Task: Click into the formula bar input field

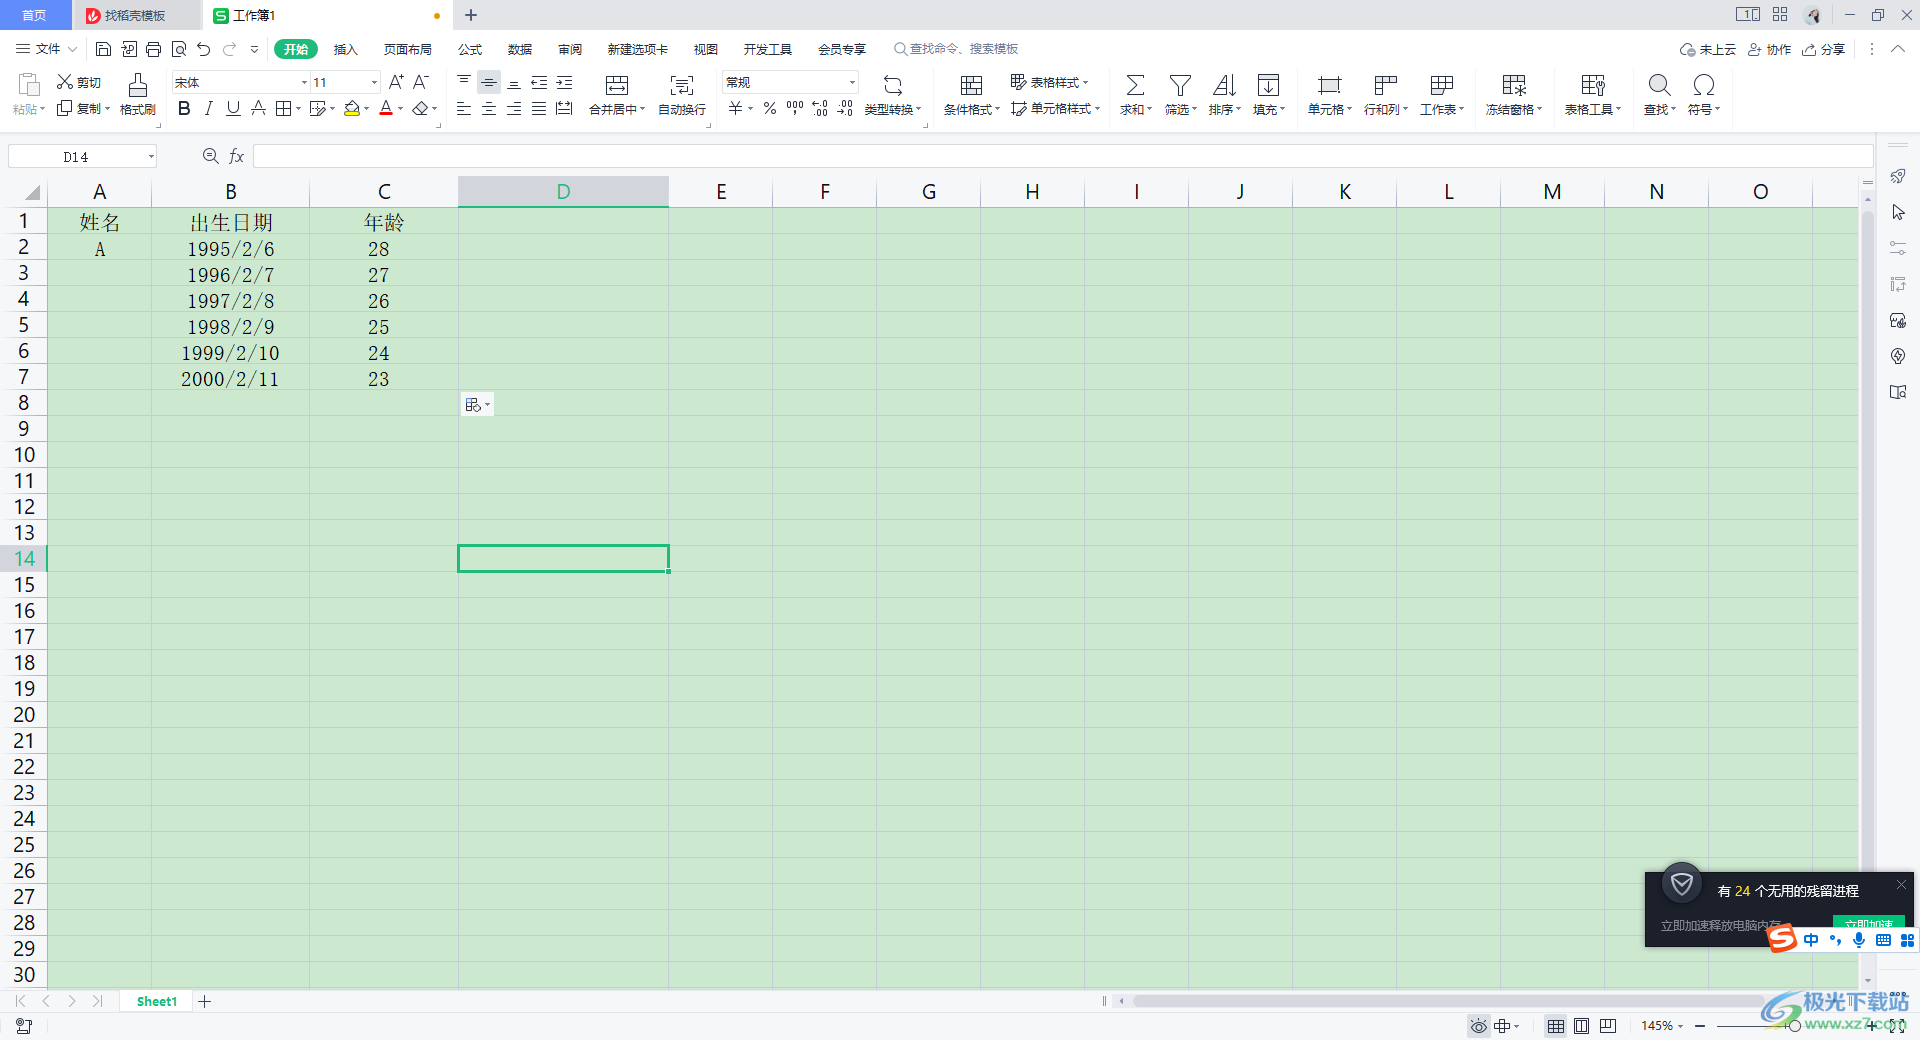Action: (x=1062, y=156)
